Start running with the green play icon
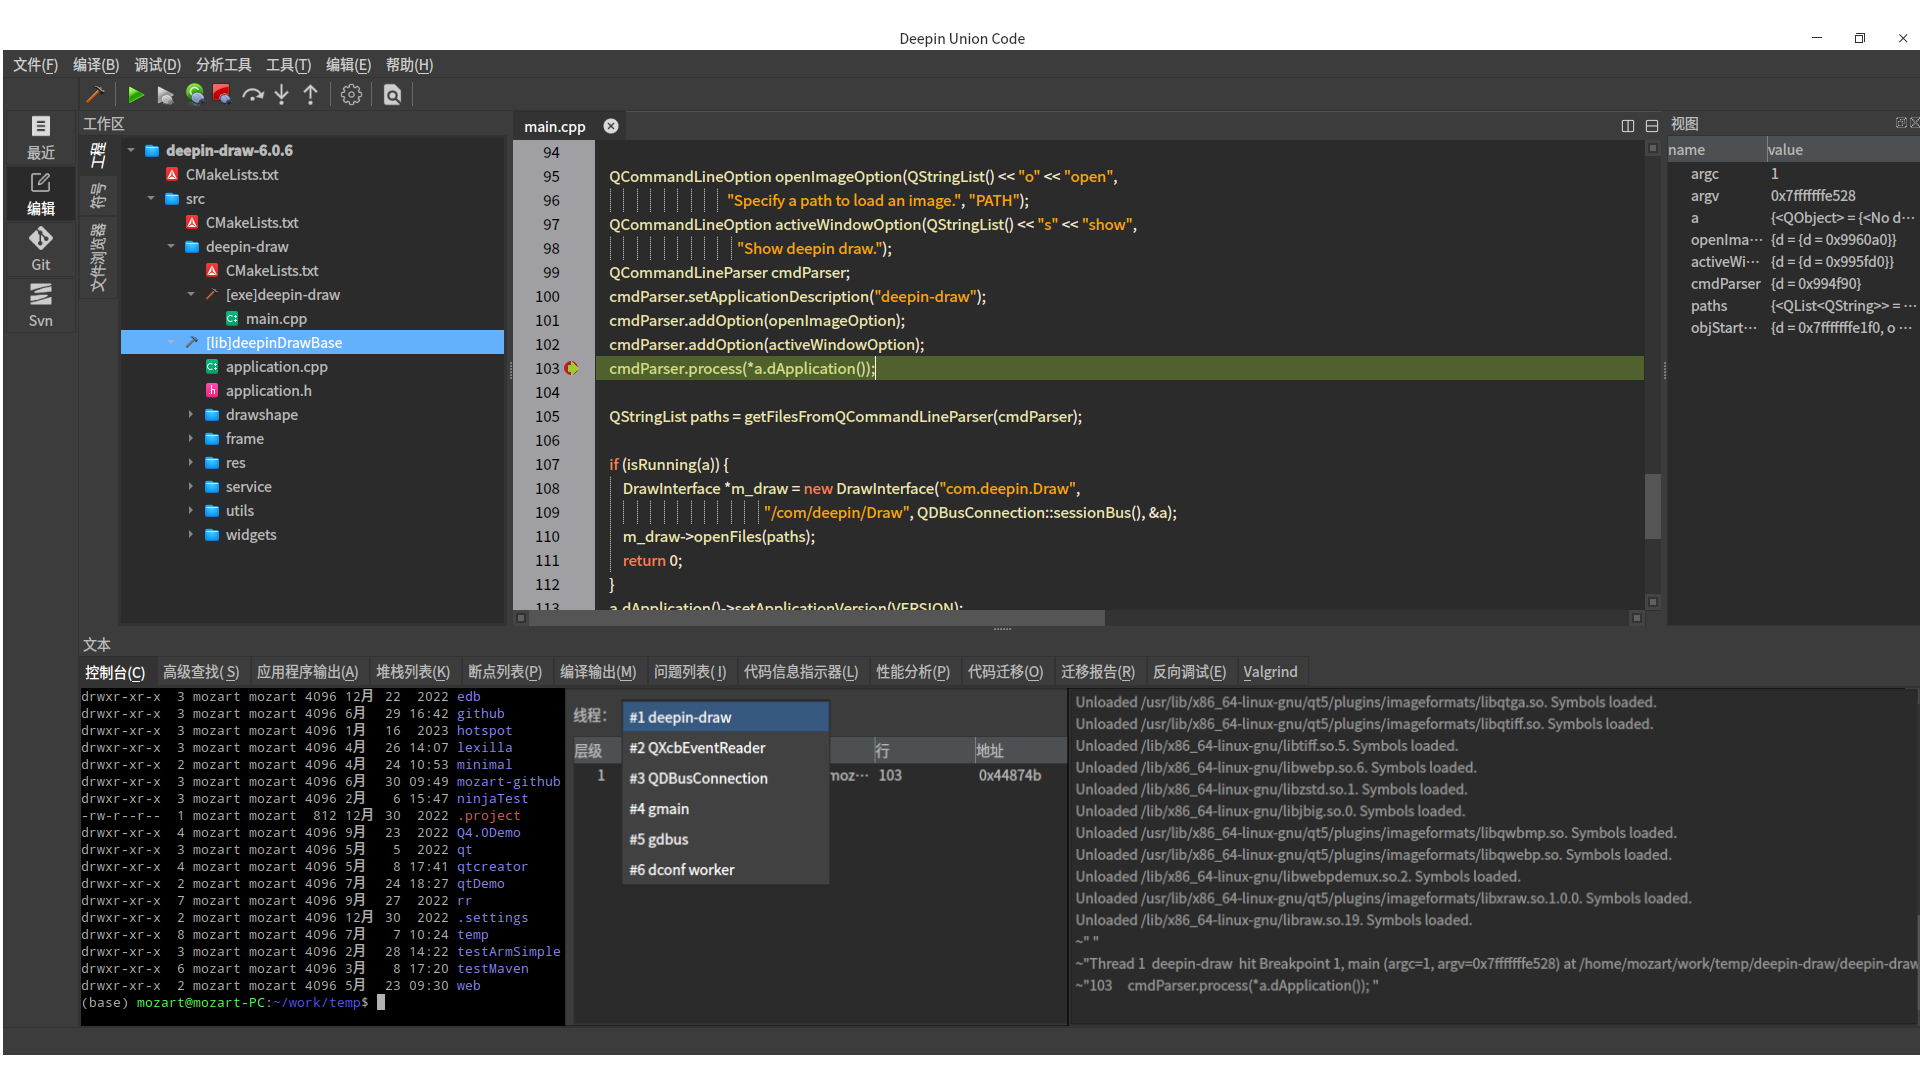 [x=135, y=94]
